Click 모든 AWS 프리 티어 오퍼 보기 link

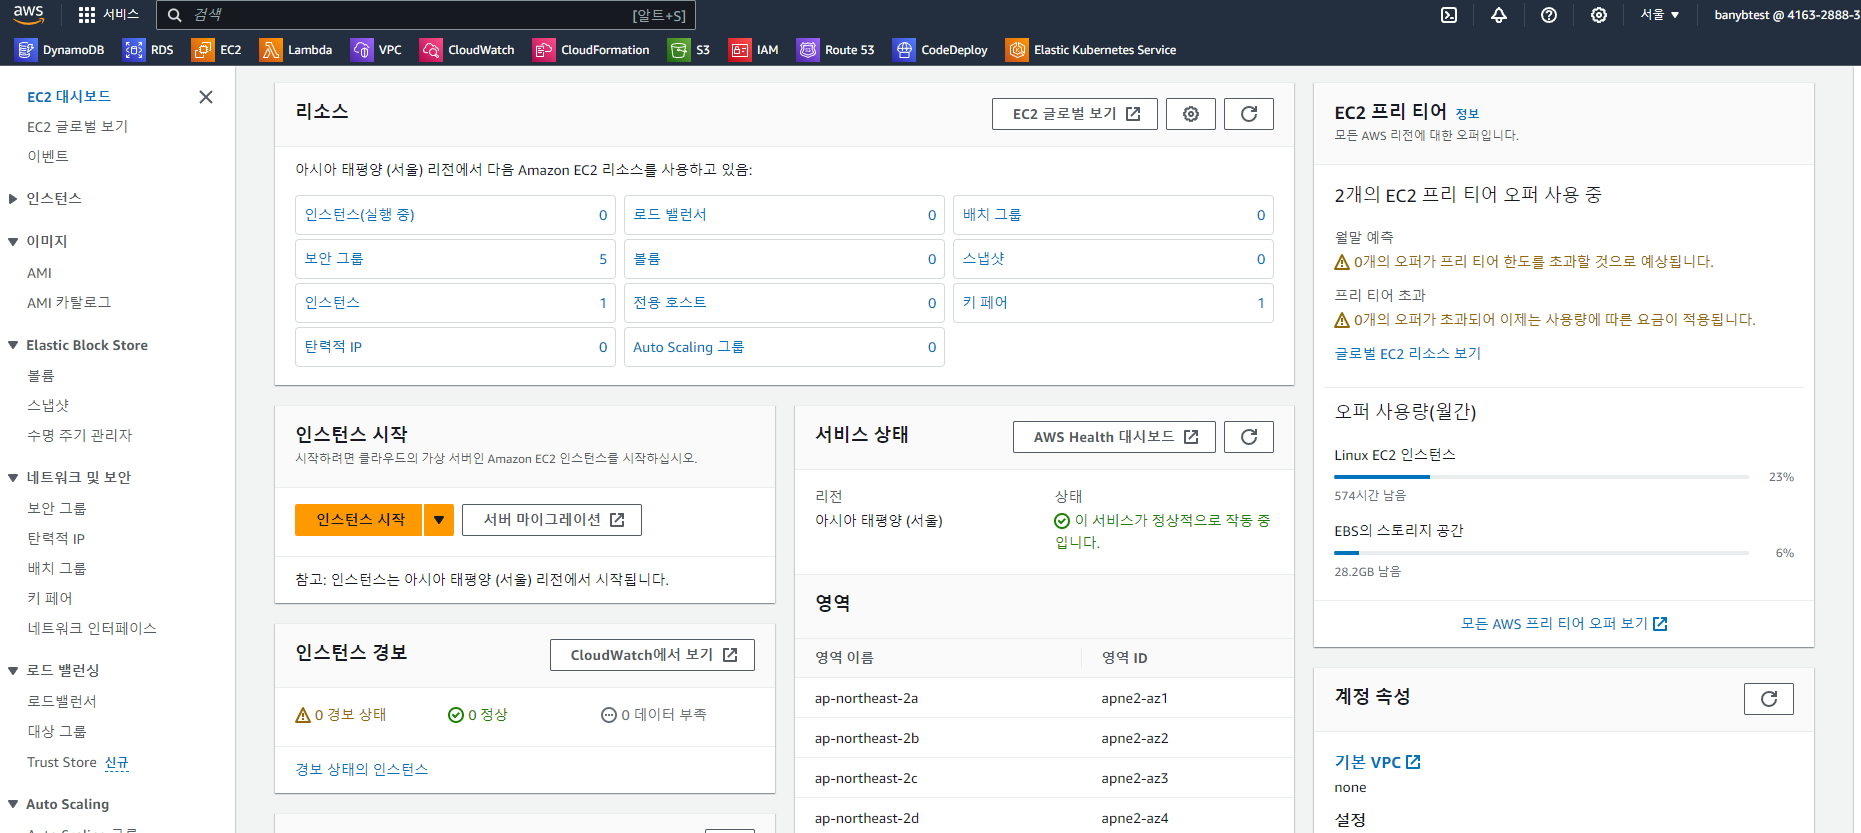click(1564, 624)
